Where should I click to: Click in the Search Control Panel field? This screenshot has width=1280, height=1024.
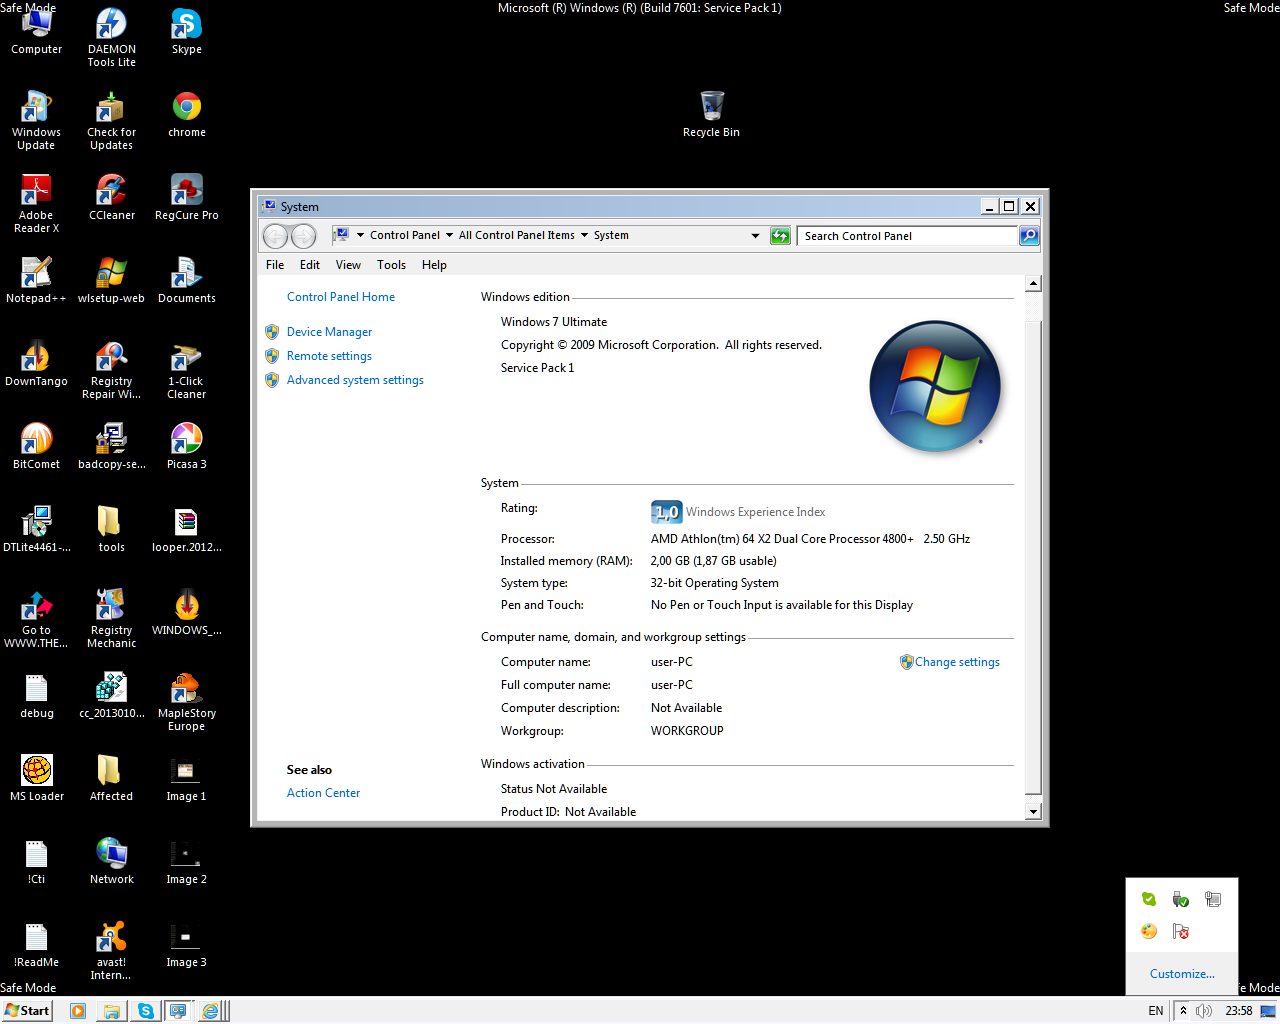[907, 236]
